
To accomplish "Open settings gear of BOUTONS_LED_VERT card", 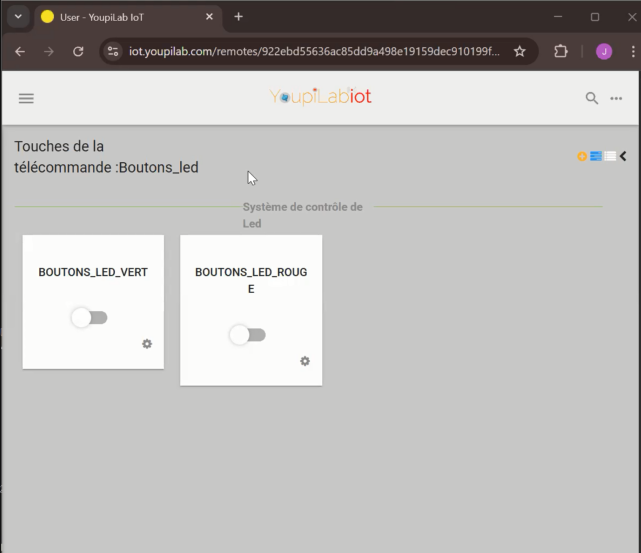I will coord(147,344).
